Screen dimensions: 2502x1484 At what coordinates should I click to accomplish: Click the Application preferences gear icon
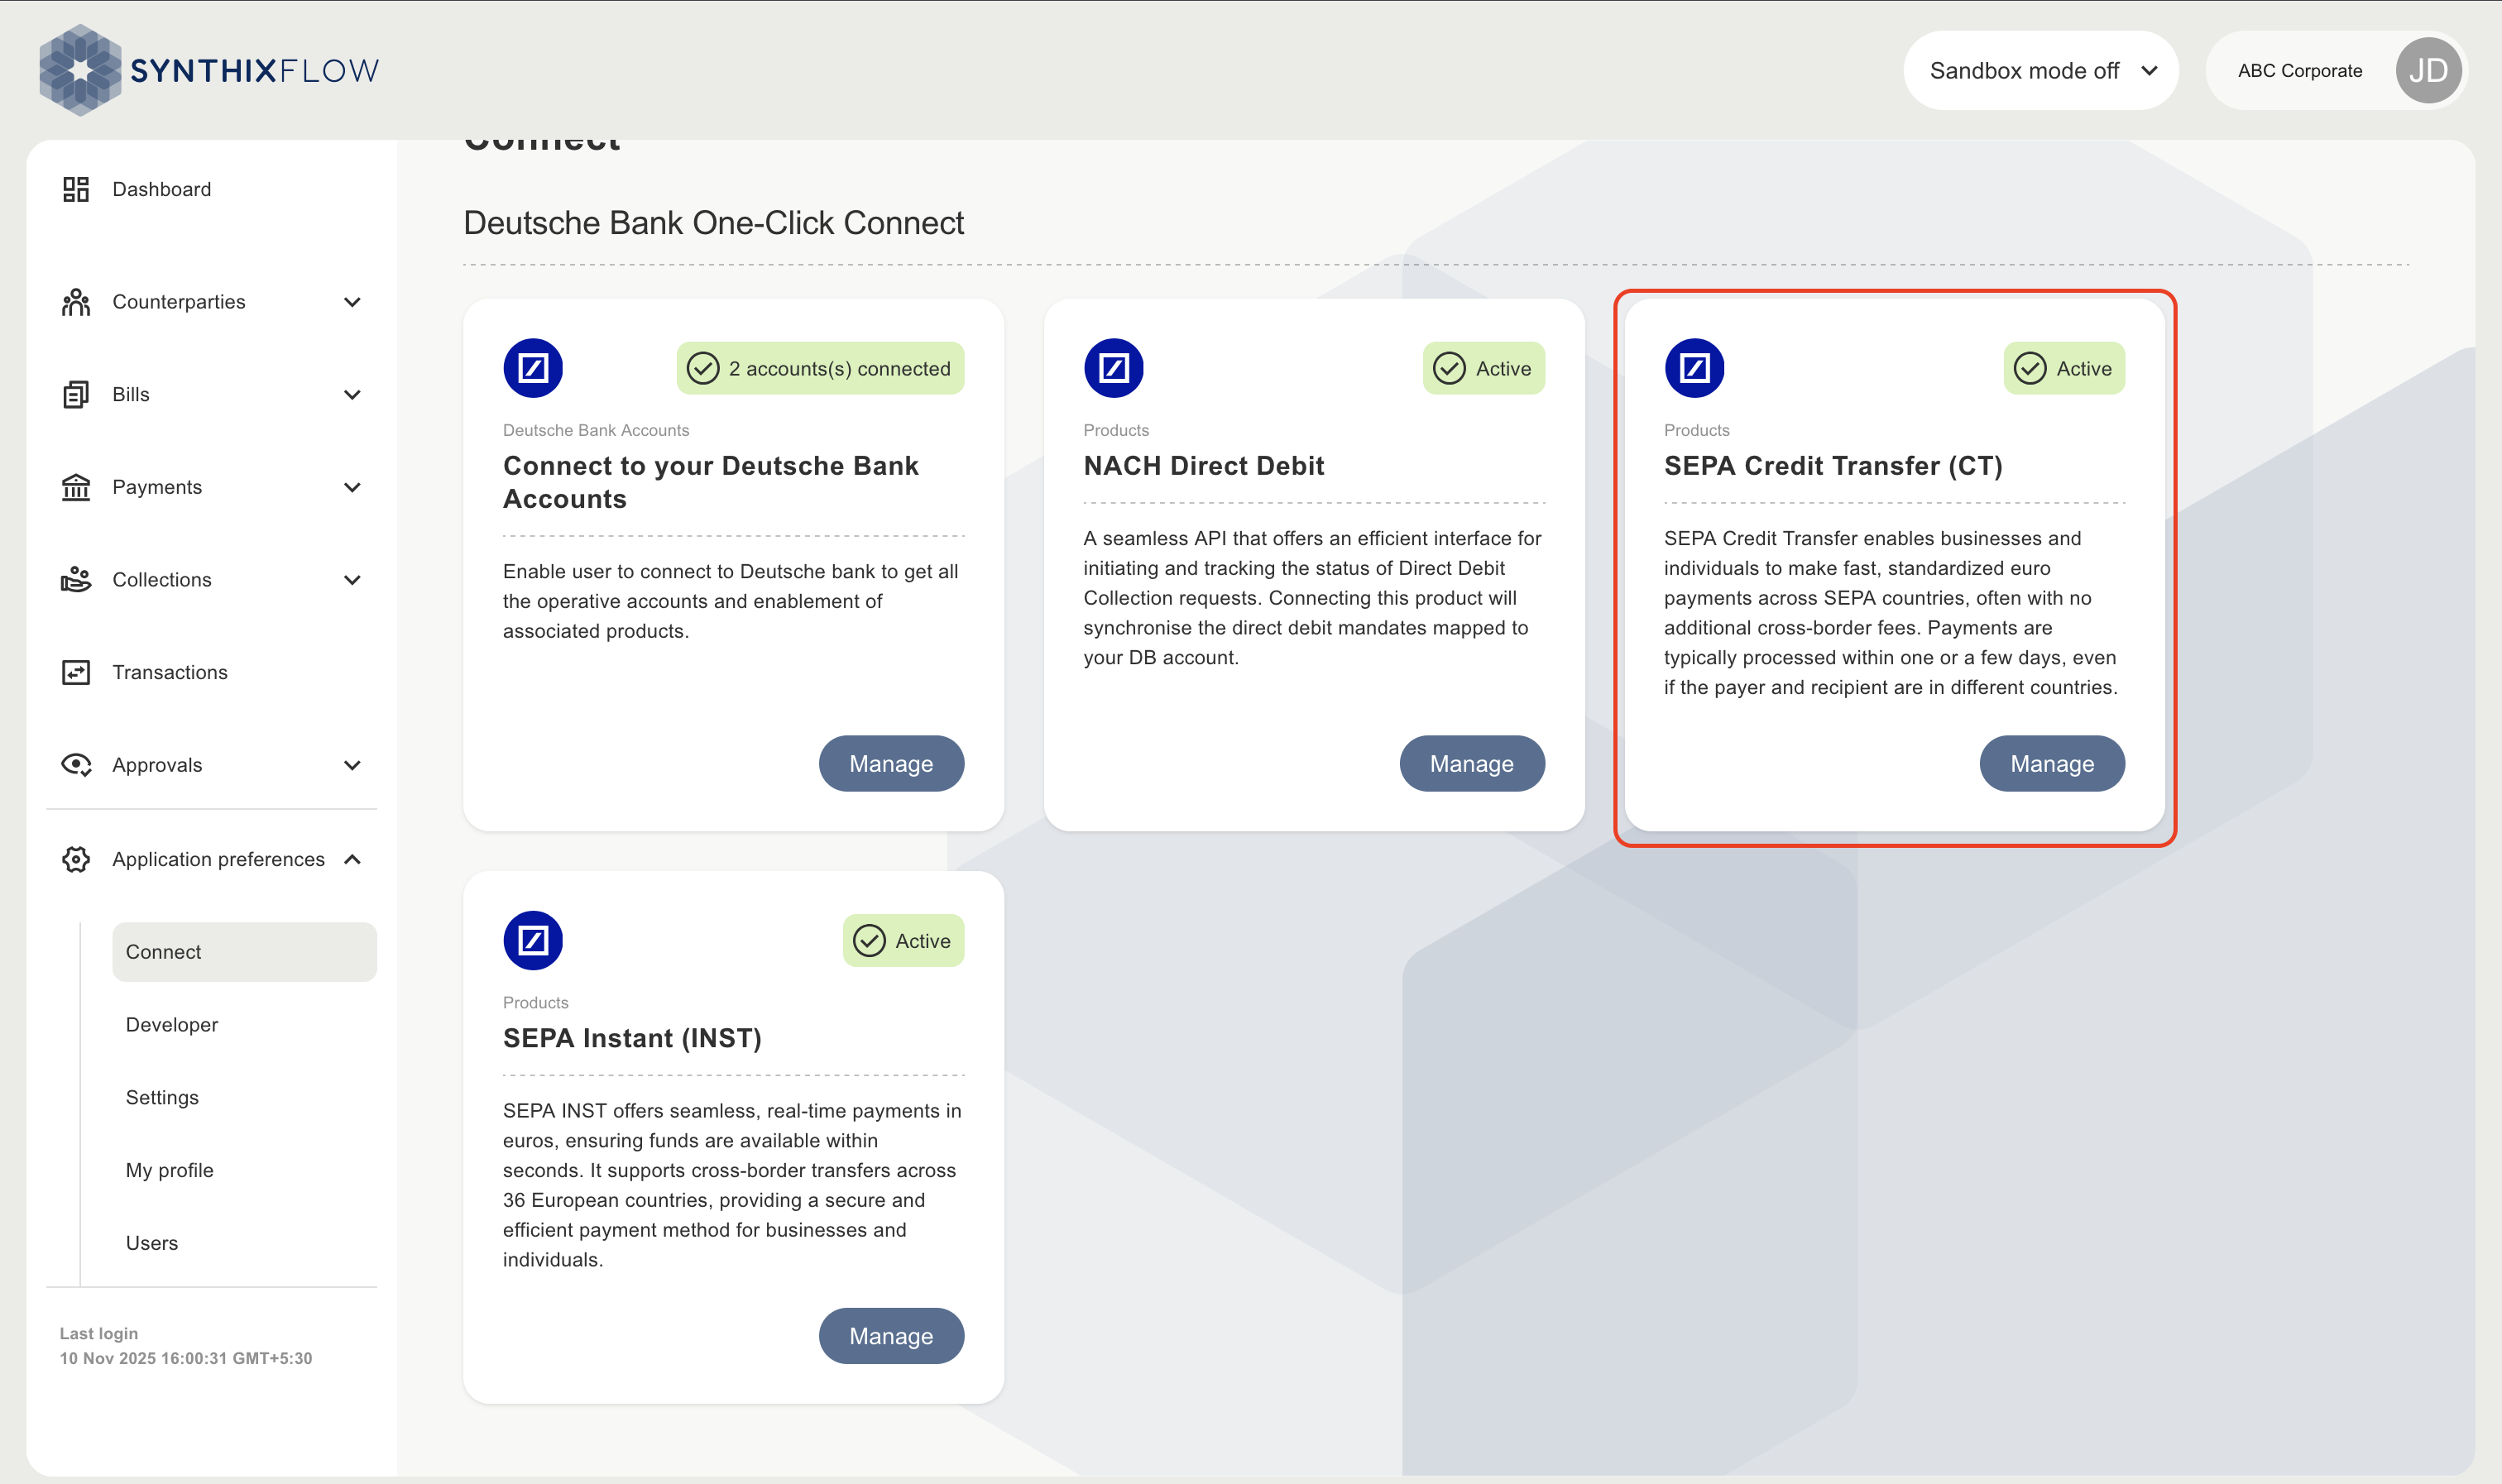click(x=76, y=860)
